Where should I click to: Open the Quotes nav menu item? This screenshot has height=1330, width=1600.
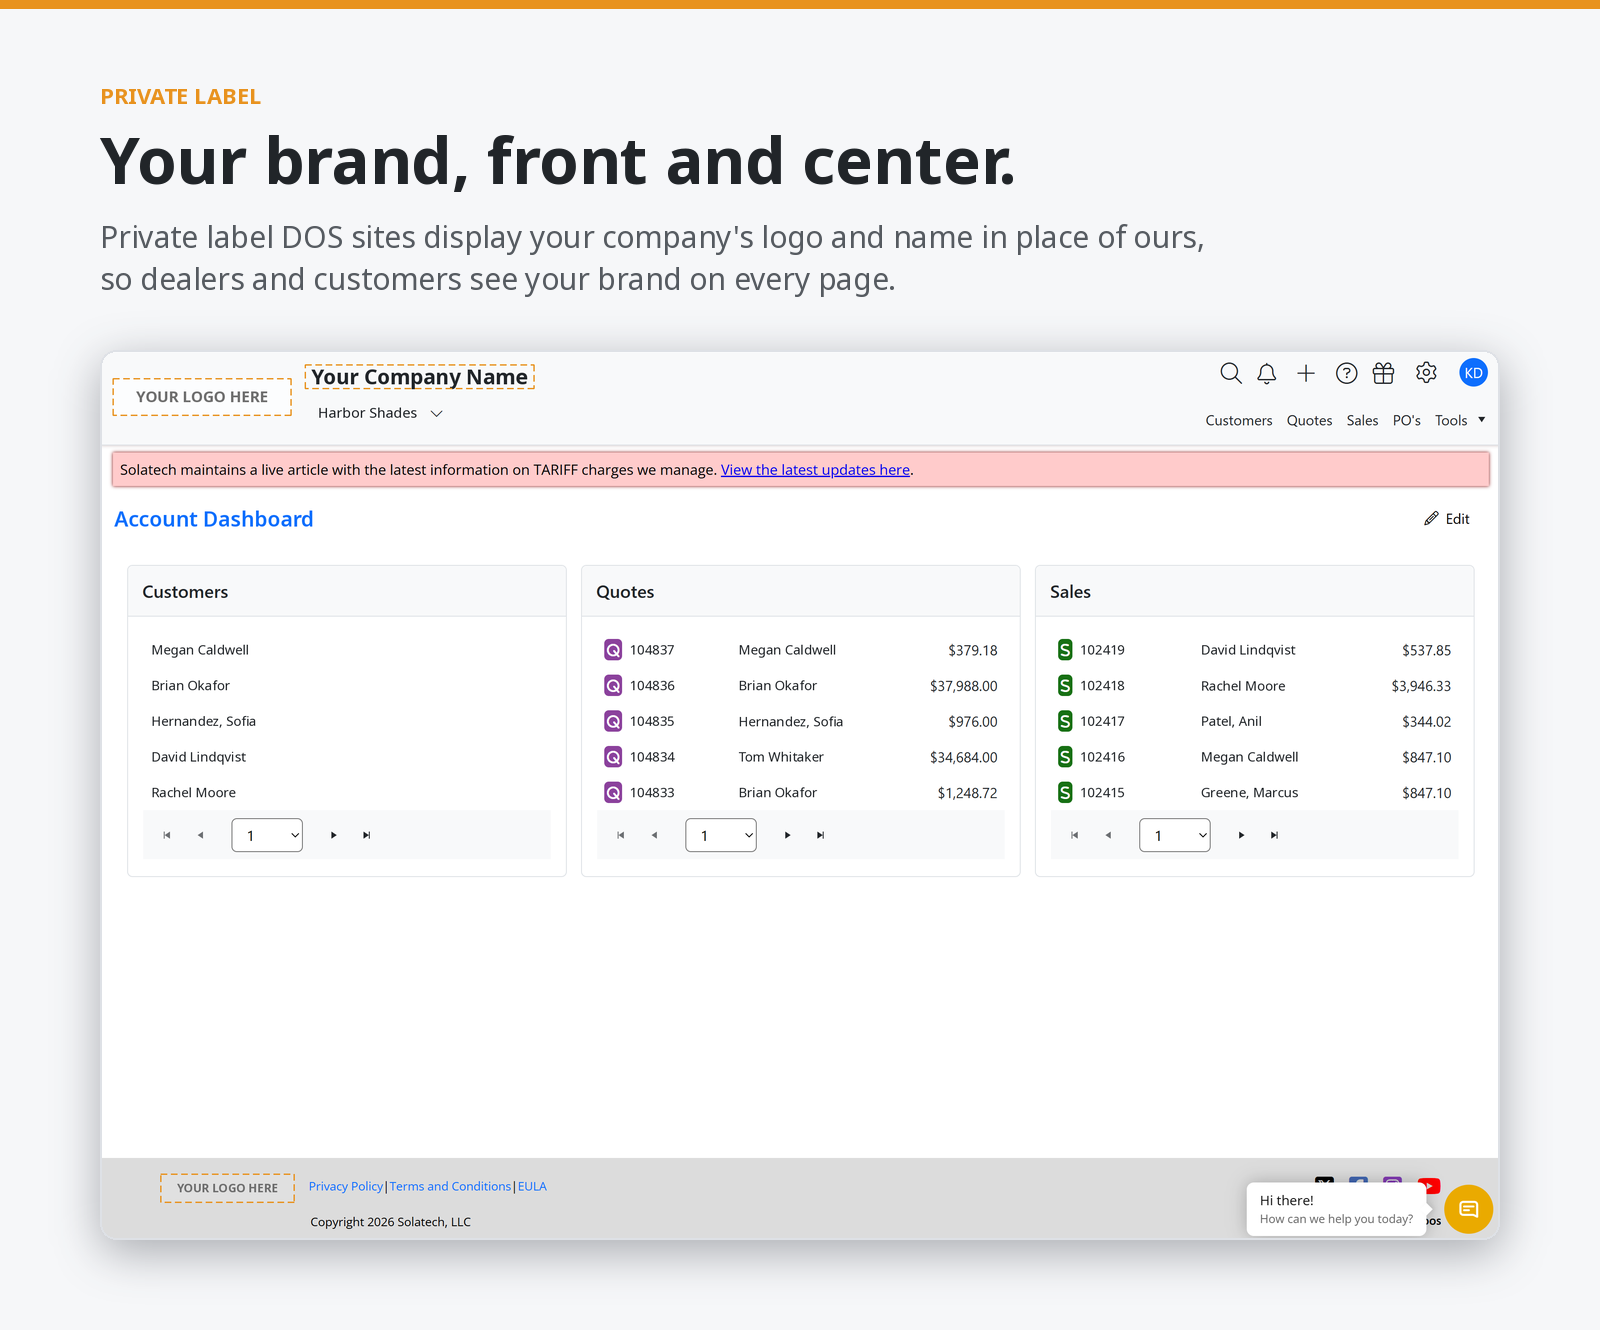click(1310, 421)
